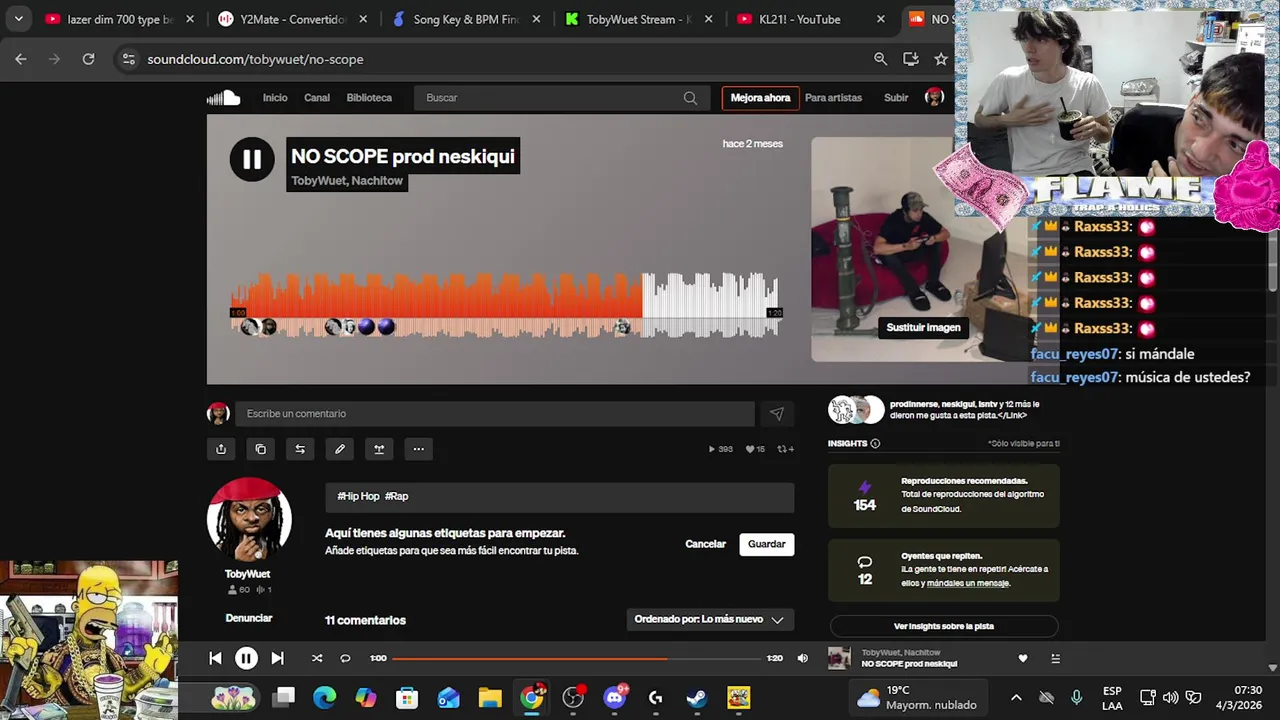
Task: Click the Denunciar link under the profile
Action: (249, 618)
